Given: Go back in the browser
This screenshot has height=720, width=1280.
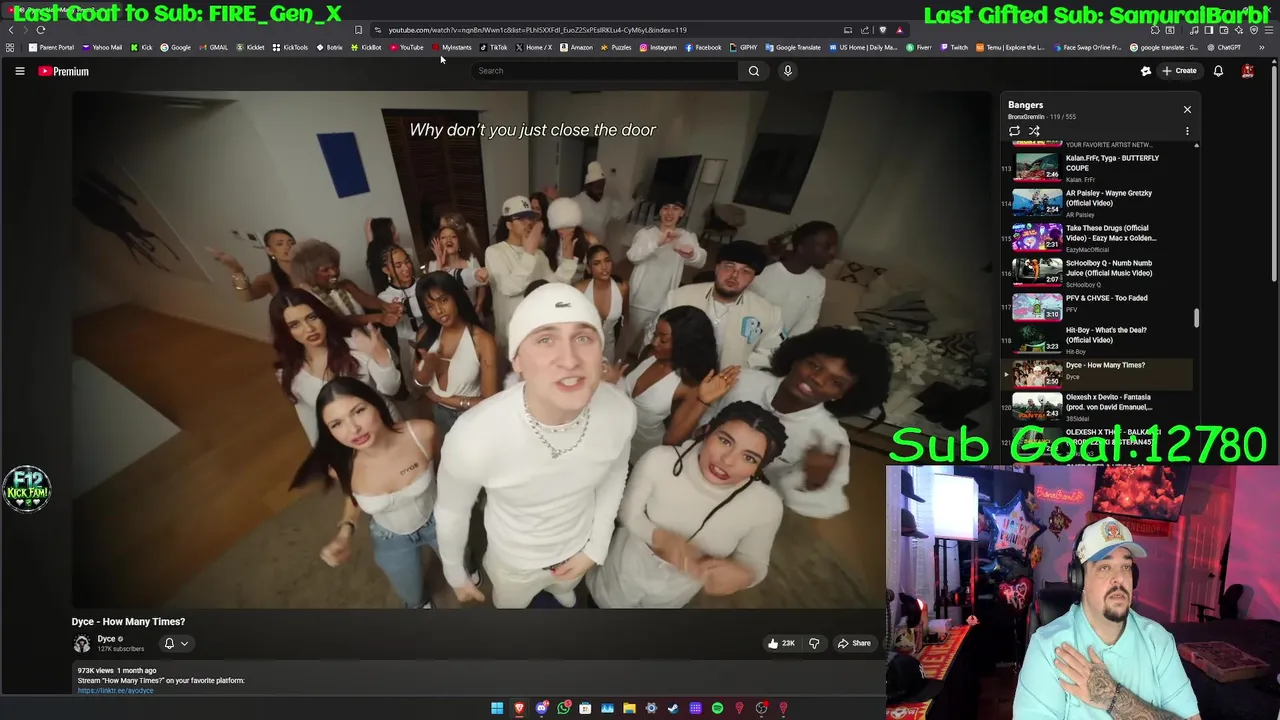Looking at the screenshot, I should tap(11, 30).
